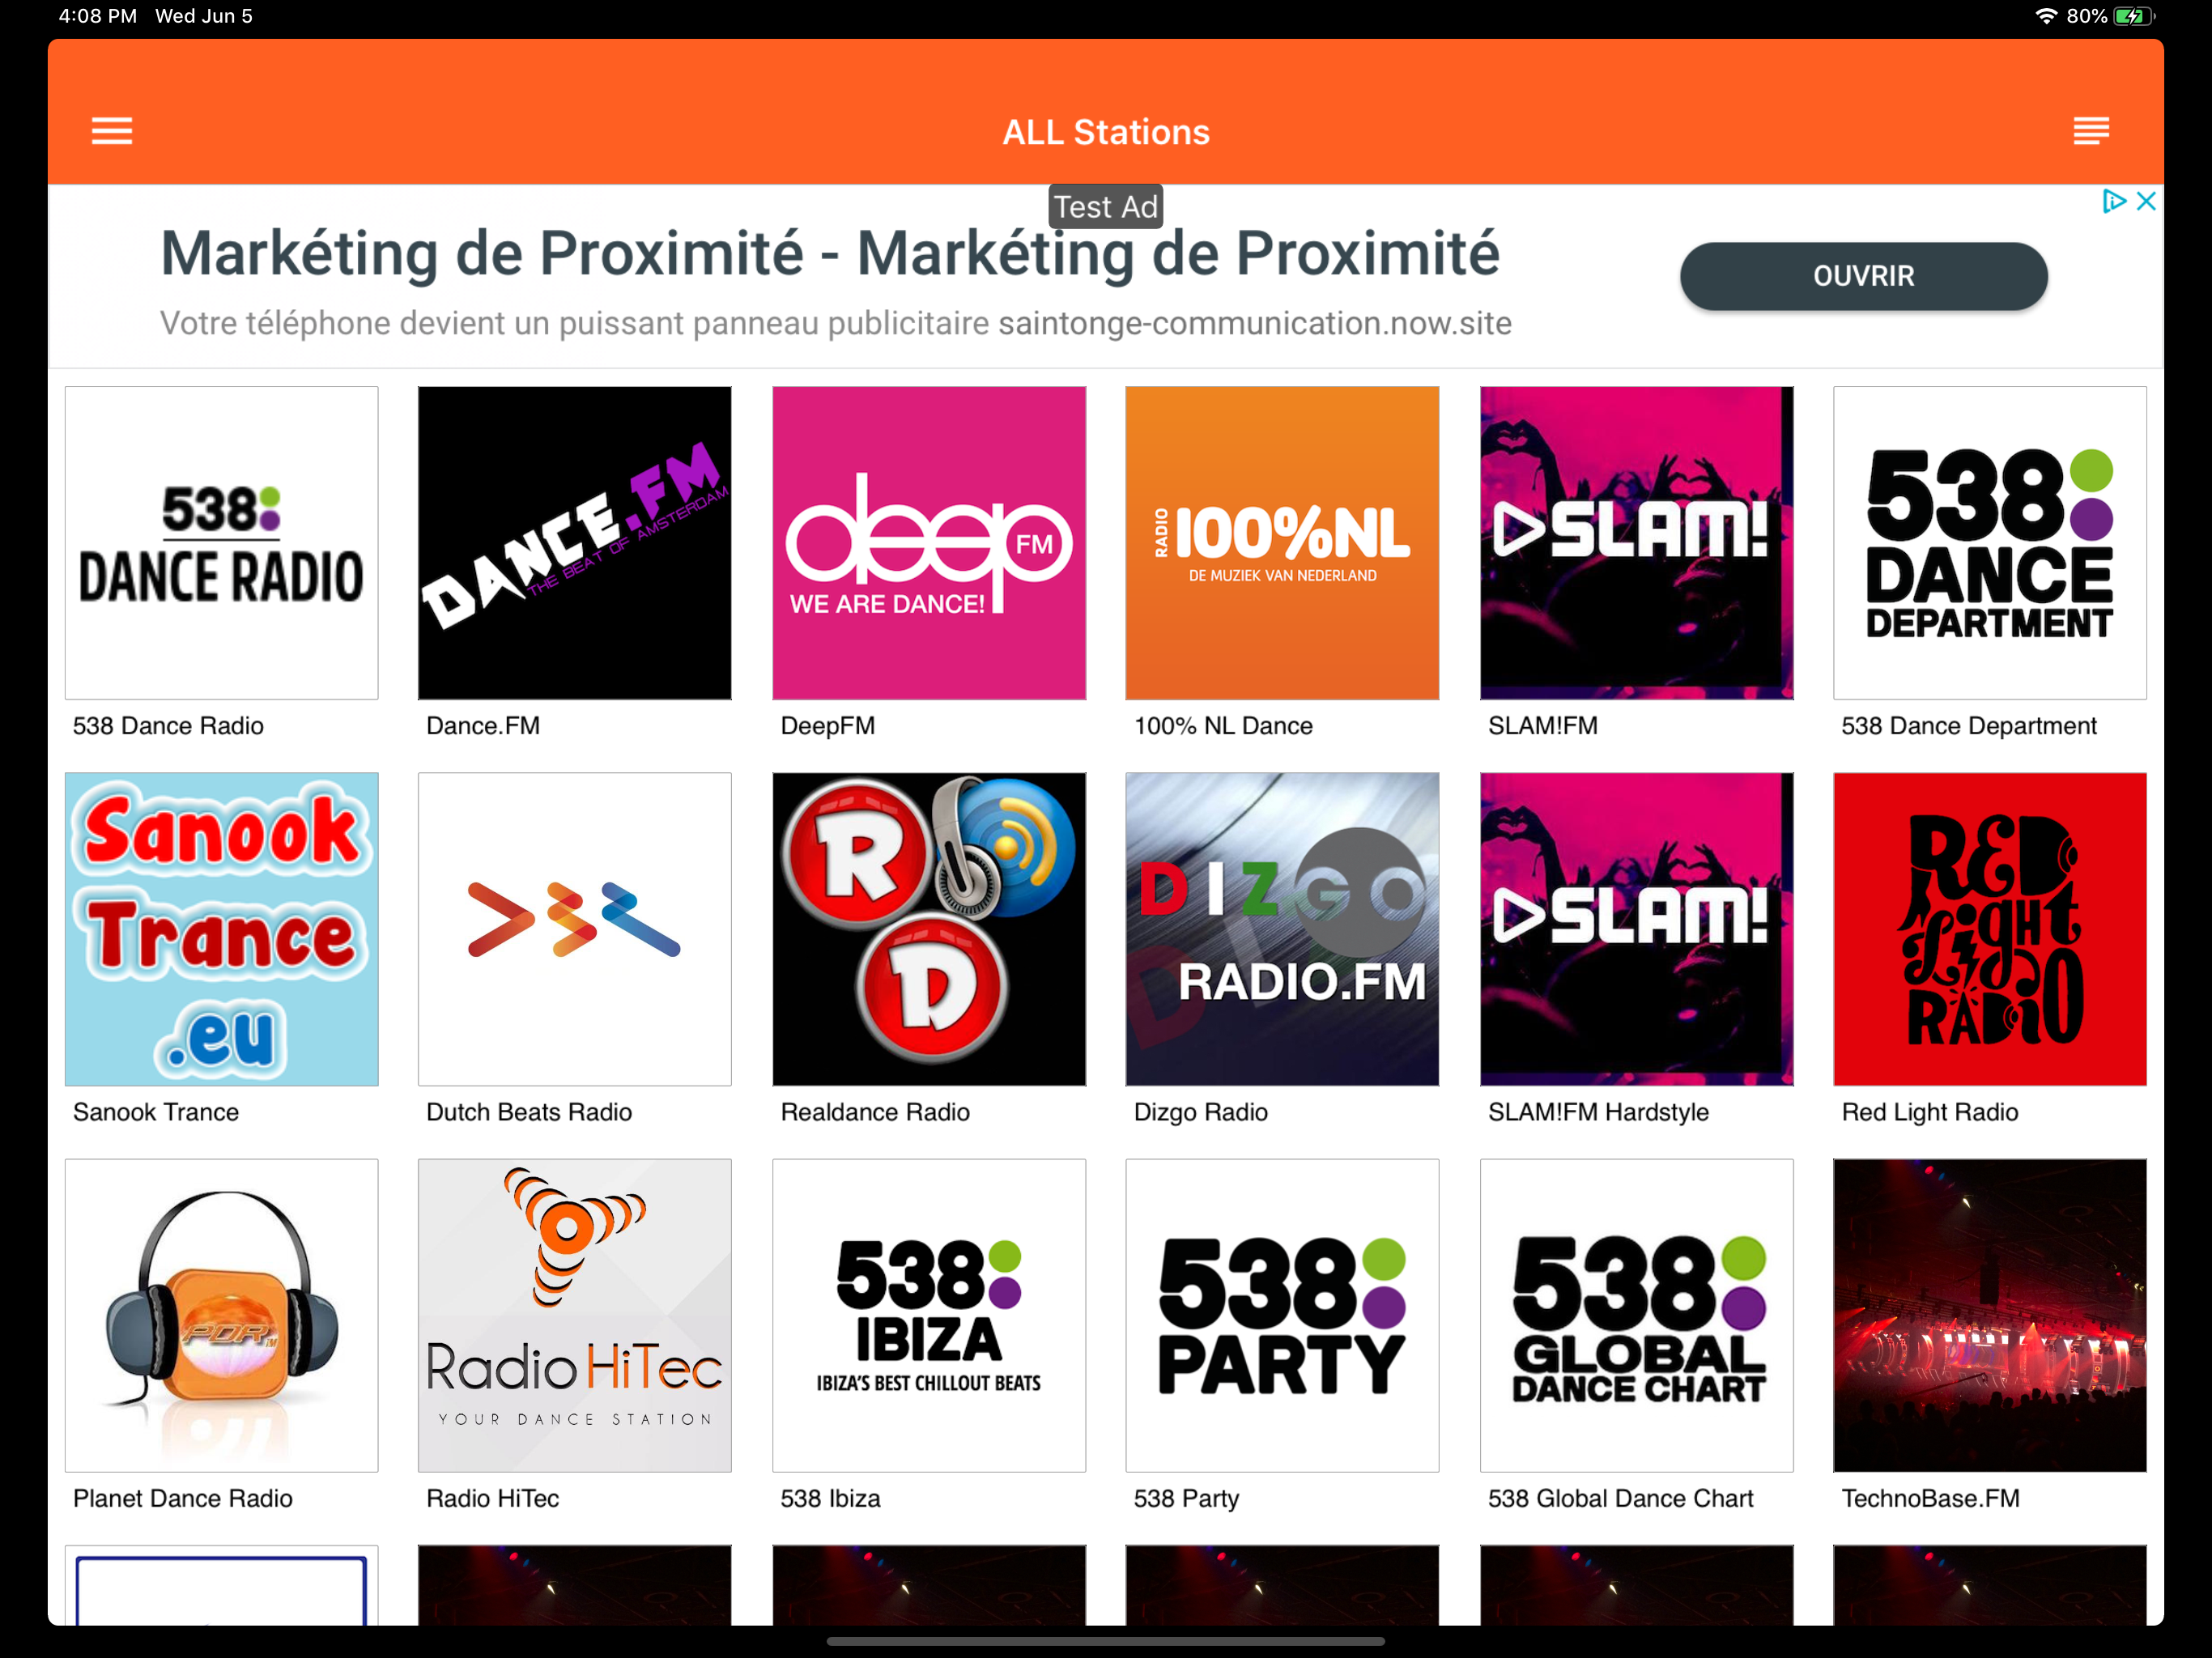The height and width of the screenshot is (1658, 2212).
Task: Play Dutch Beats Radio station
Action: pos(575,929)
